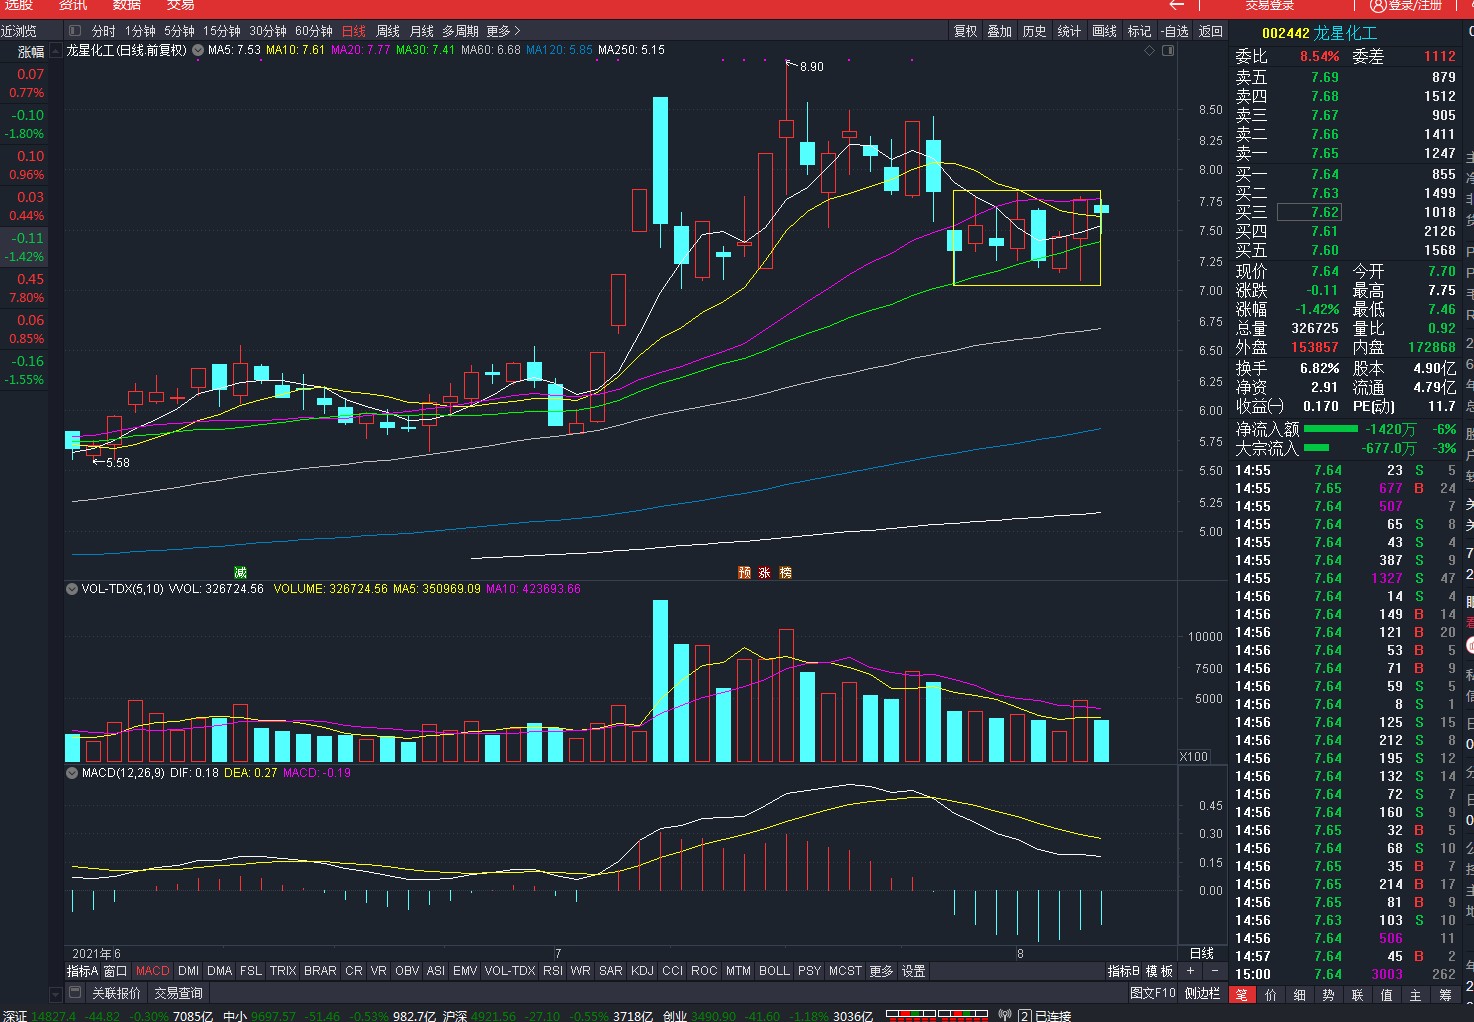Select the 主 tab at bottom right
The width and height of the screenshot is (1474, 1022).
coord(1416,994)
